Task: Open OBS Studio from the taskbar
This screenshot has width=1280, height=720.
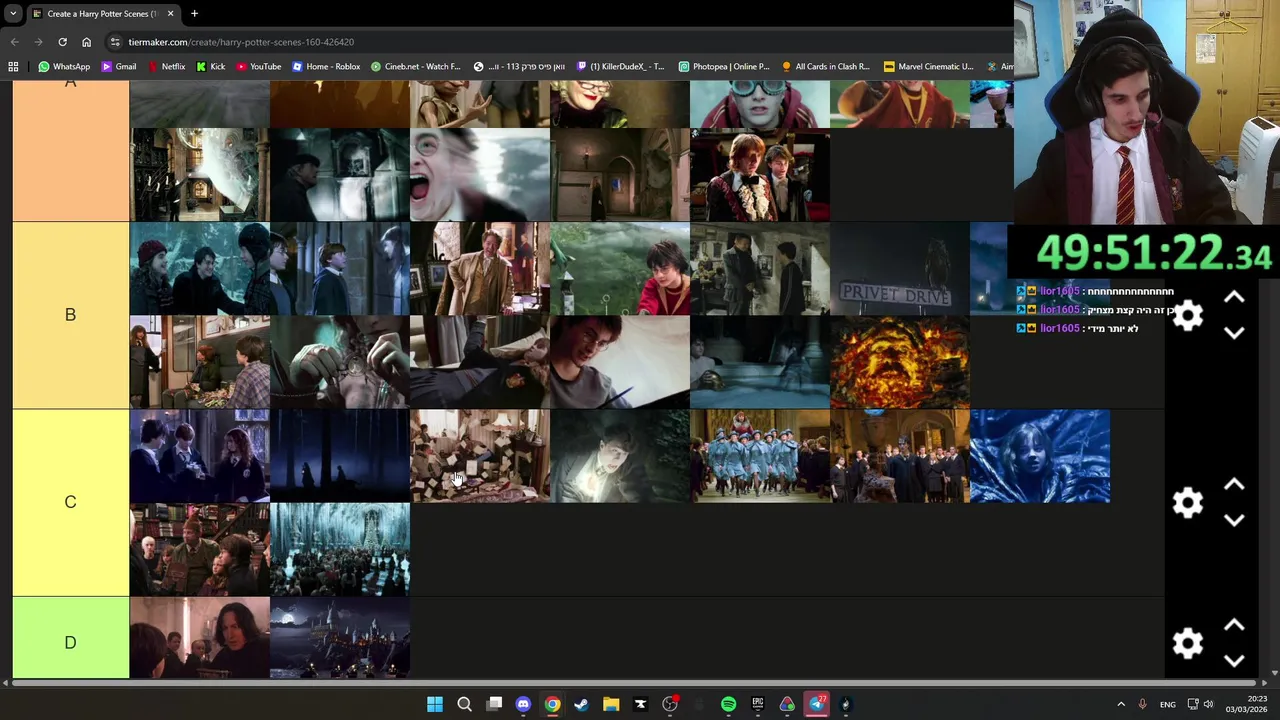Action: tap(670, 705)
